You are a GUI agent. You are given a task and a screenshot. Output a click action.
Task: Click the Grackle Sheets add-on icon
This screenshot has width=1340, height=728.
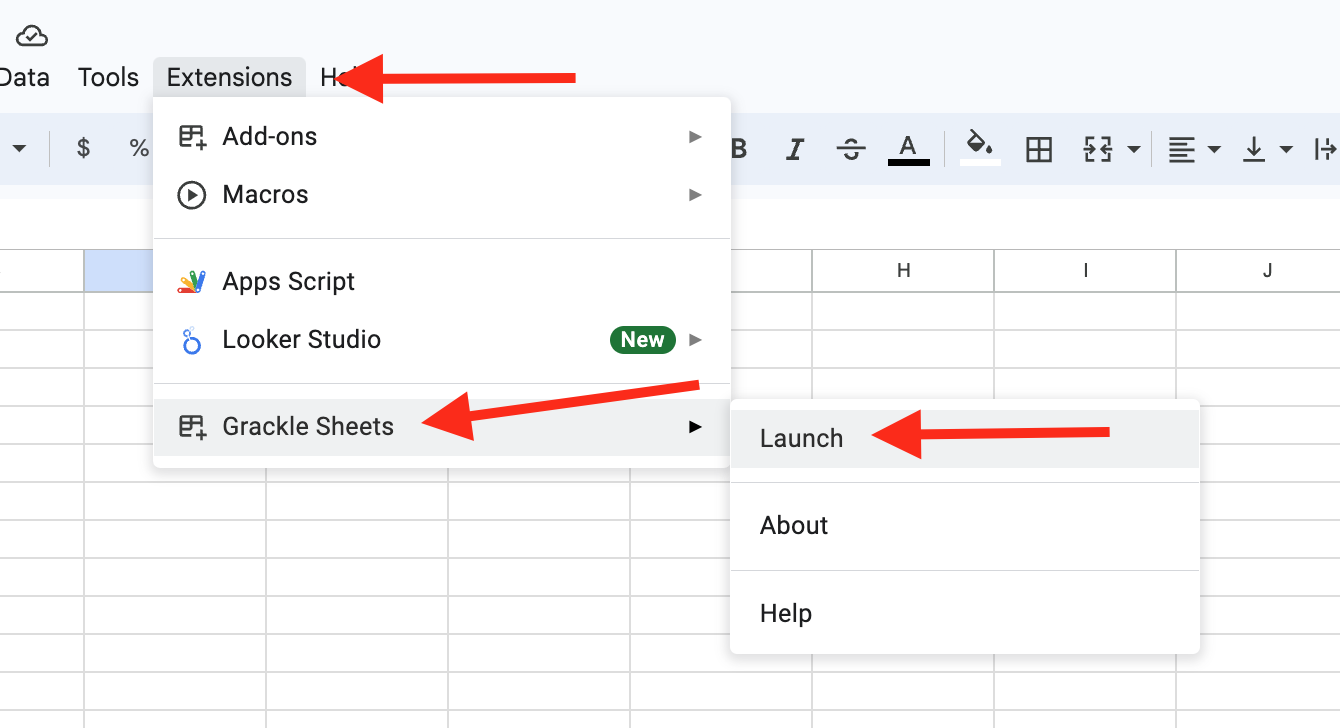pyautogui.click(x=192, y=427)
